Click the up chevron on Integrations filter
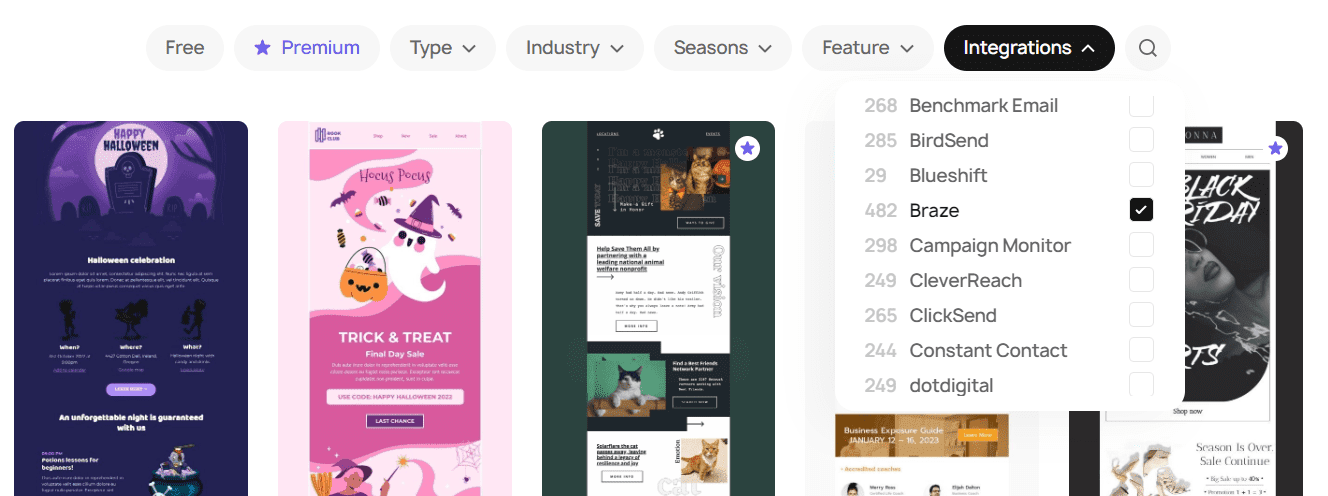The image size is (1328, 496). [1088, 48]
